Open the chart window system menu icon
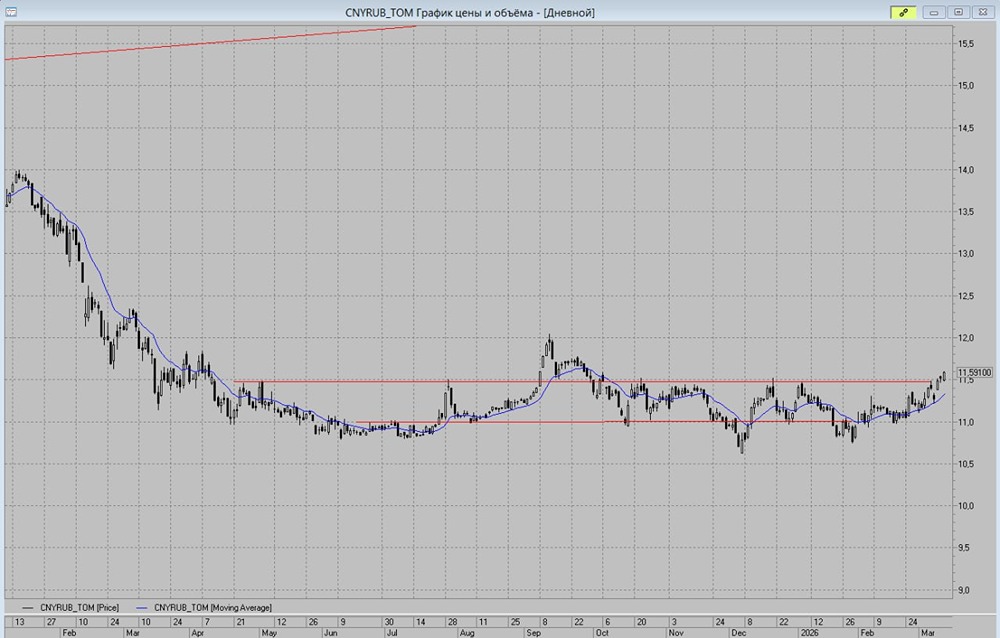The width and height of the screenshot is (1000, 638). click(x=10, y=12)
